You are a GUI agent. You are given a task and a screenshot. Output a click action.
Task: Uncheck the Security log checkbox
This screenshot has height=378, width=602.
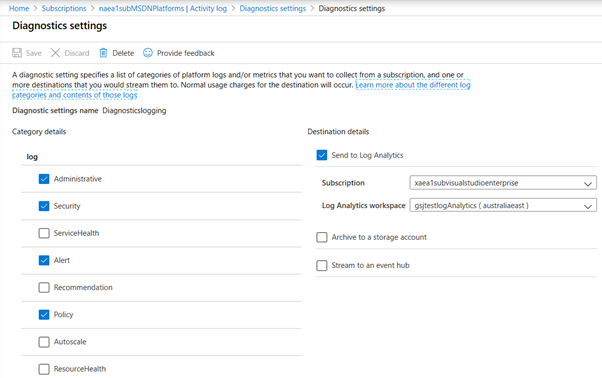[44, 206]
